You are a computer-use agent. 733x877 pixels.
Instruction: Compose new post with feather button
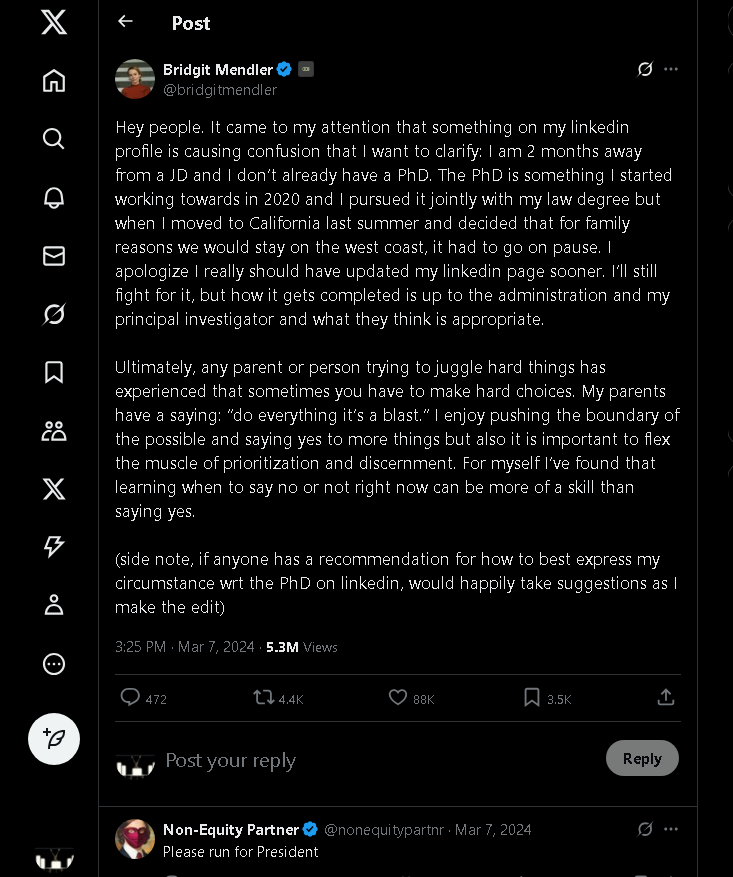(x=54, y=739)
